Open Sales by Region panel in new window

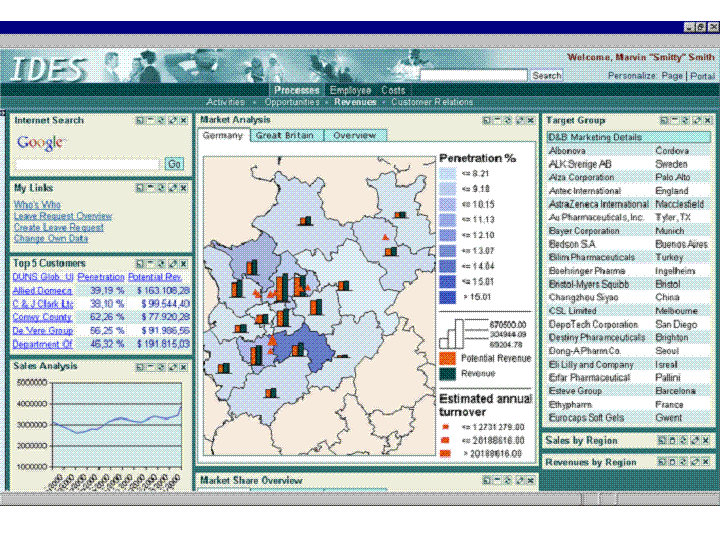tap(662, 440)
